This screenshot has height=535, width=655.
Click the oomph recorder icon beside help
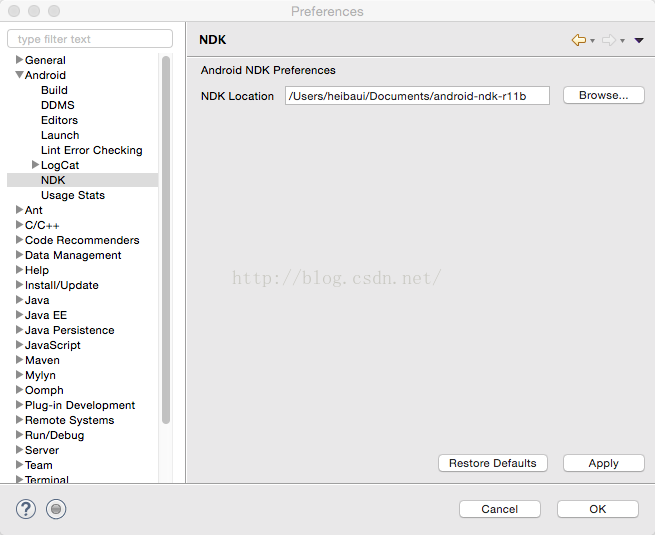tap(56, 509)
